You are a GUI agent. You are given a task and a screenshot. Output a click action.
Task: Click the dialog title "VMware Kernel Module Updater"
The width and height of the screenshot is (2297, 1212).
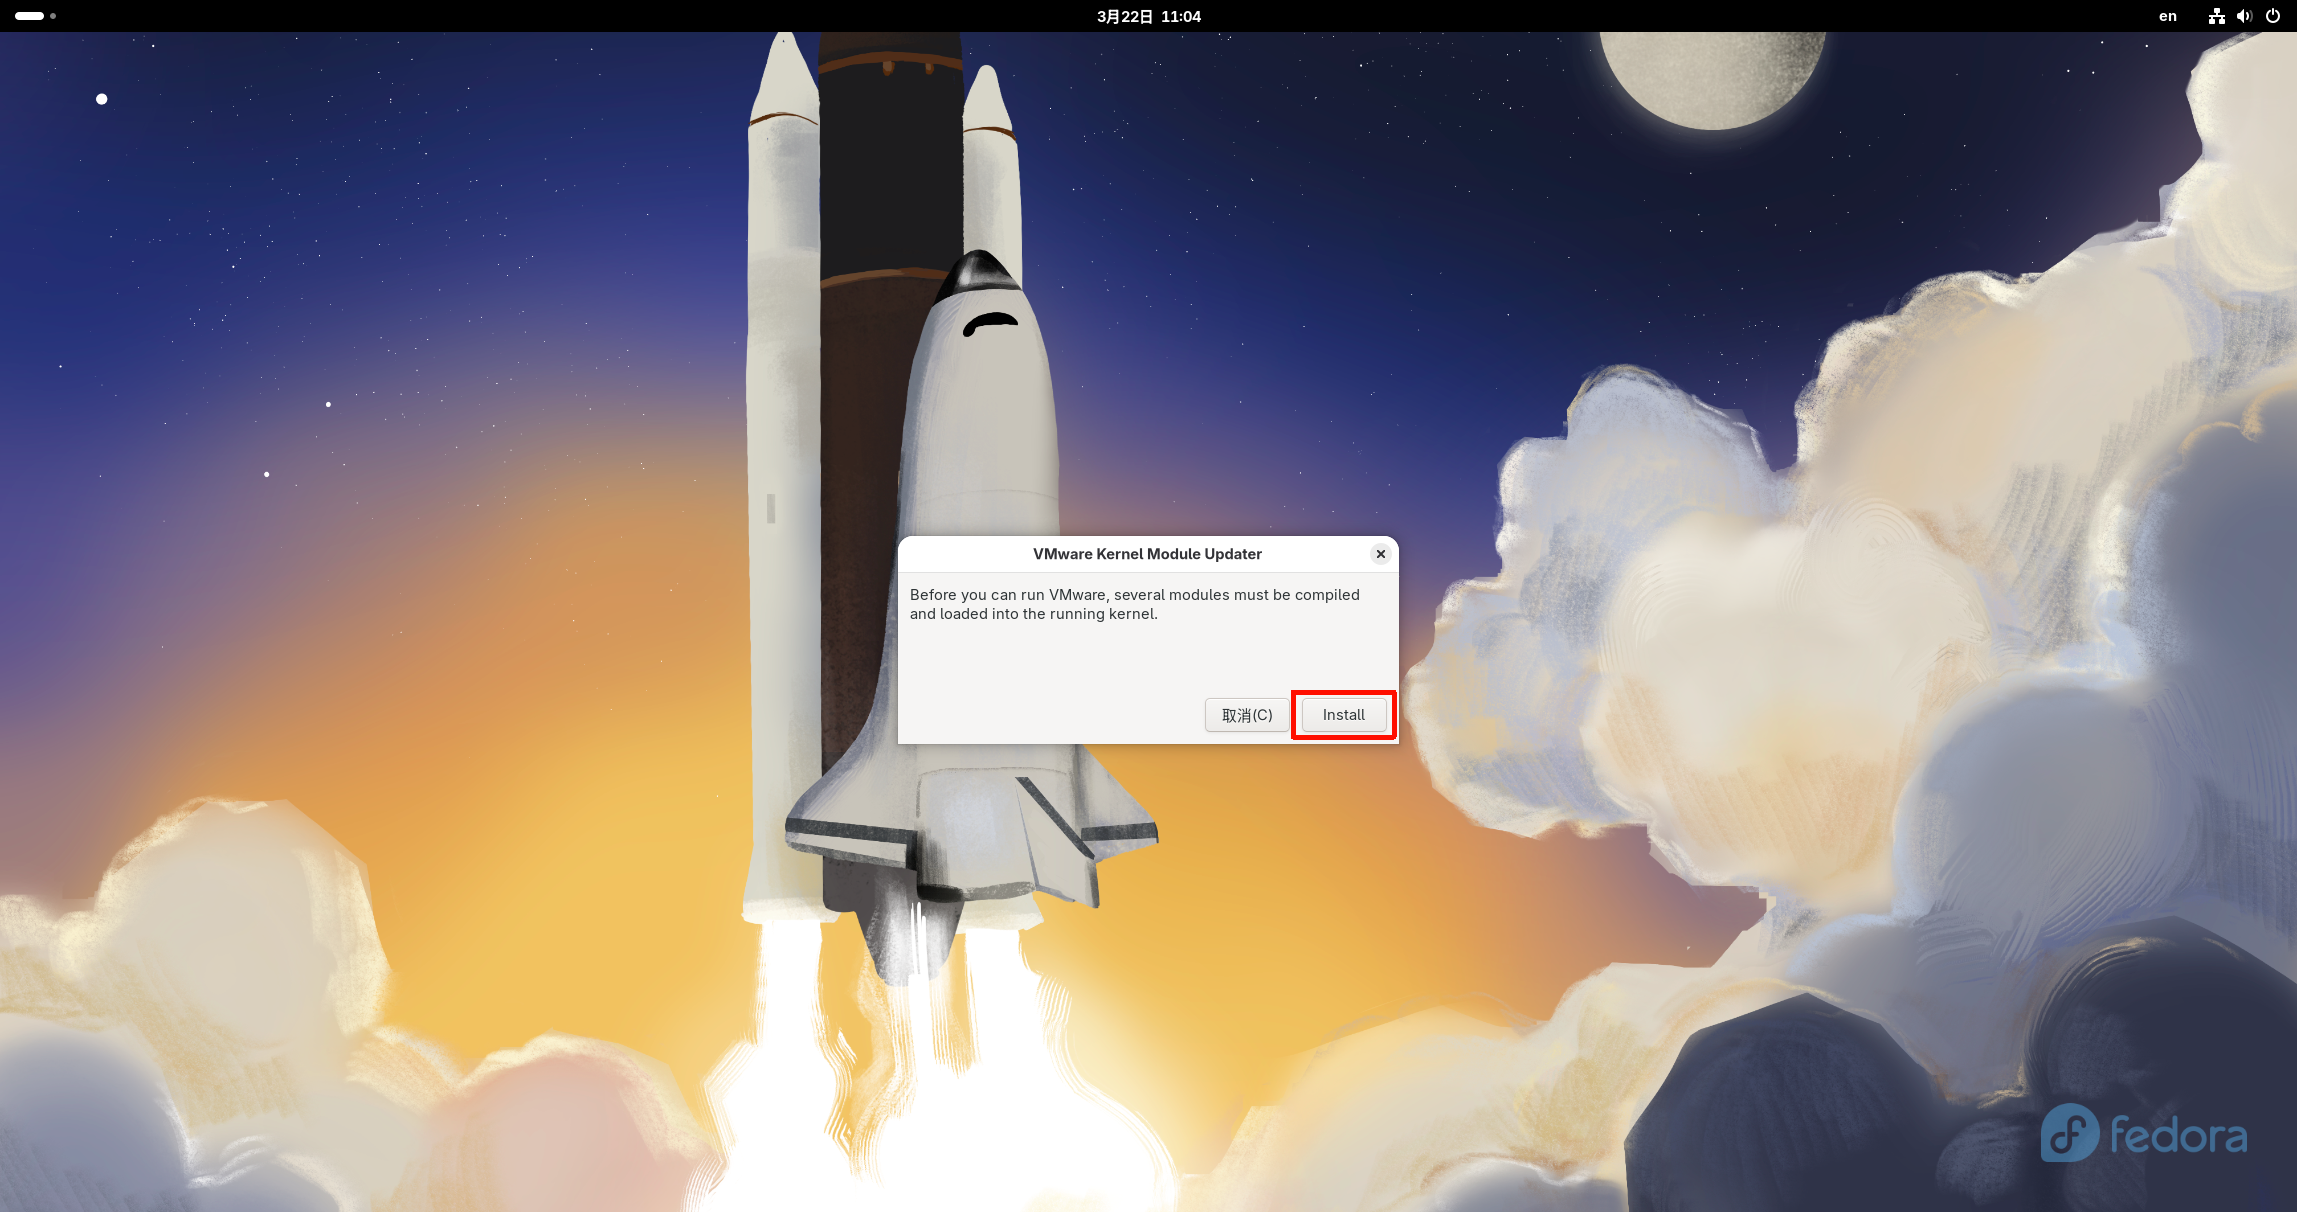point(1147,554)
